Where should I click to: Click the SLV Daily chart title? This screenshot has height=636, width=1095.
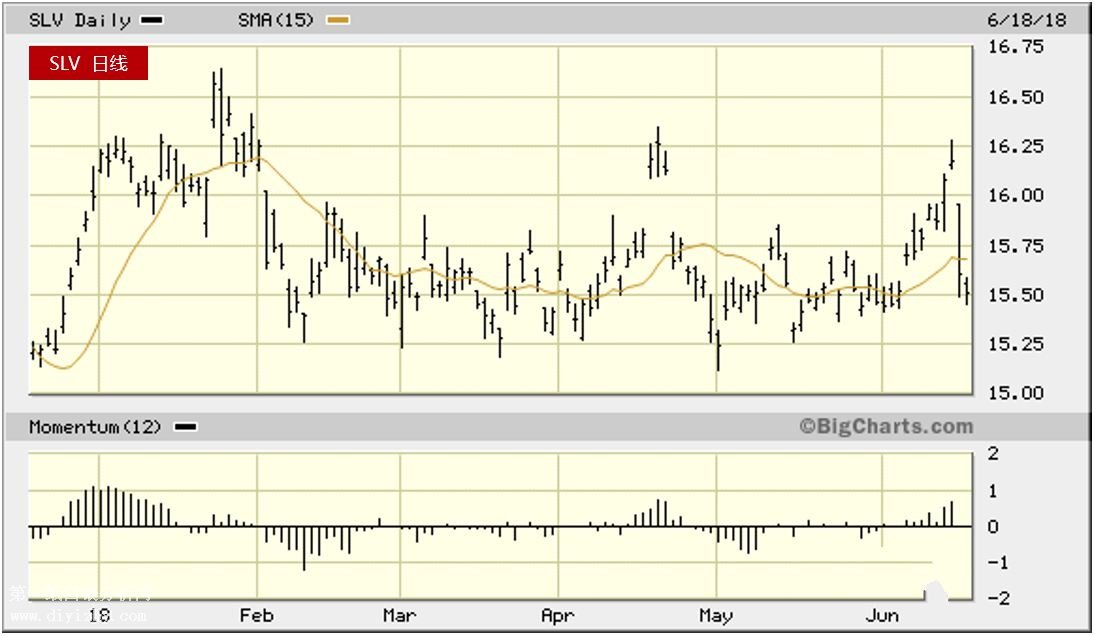(x=79, y=20)
